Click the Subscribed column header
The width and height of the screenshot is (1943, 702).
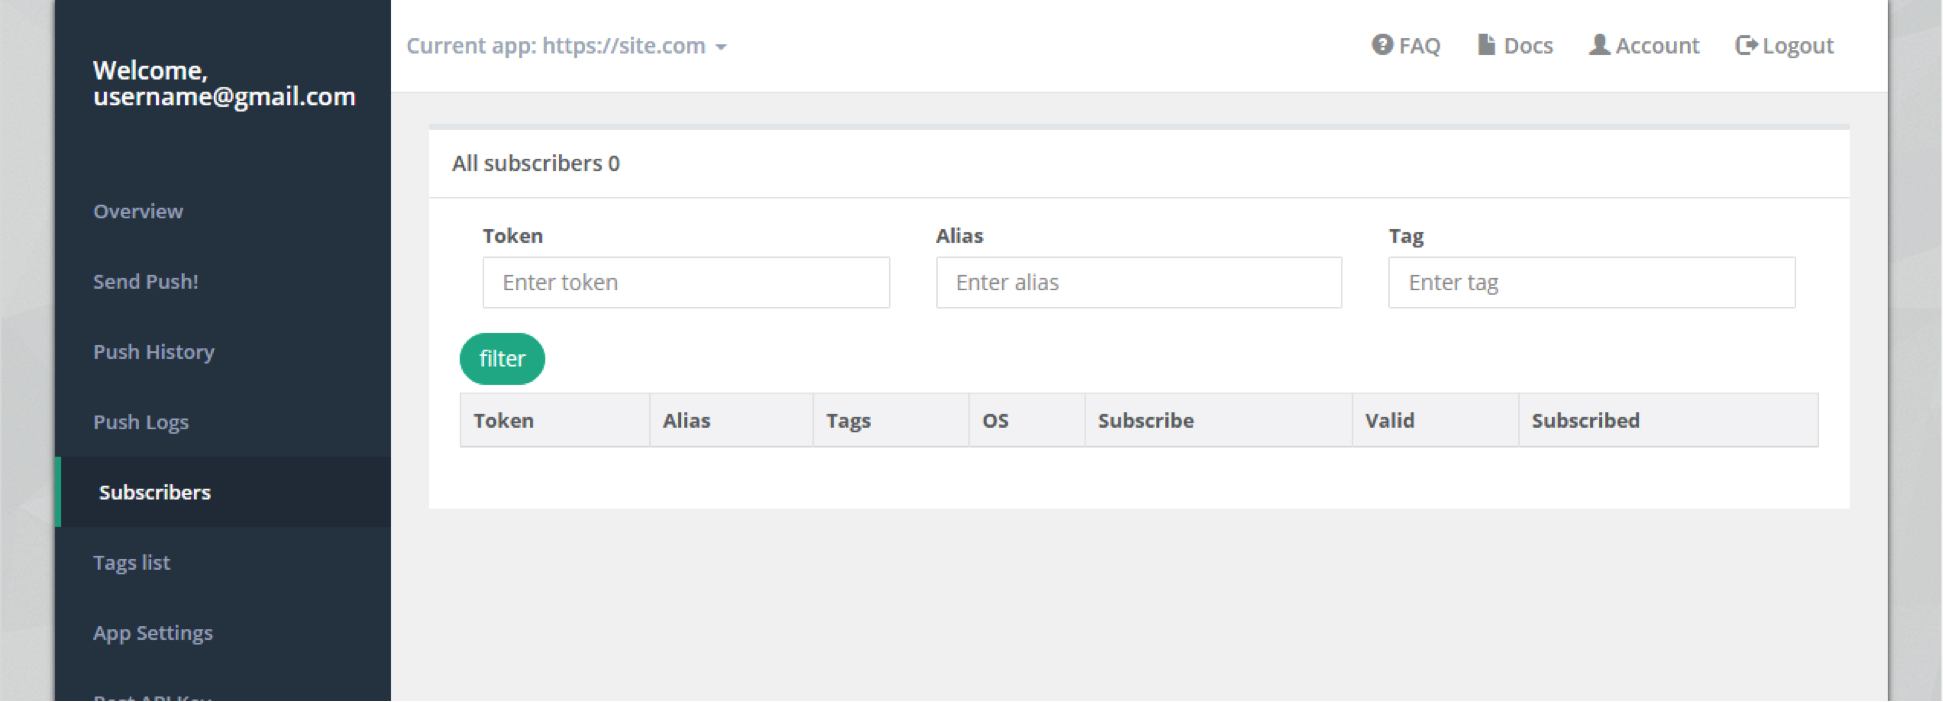(1585, 421)
